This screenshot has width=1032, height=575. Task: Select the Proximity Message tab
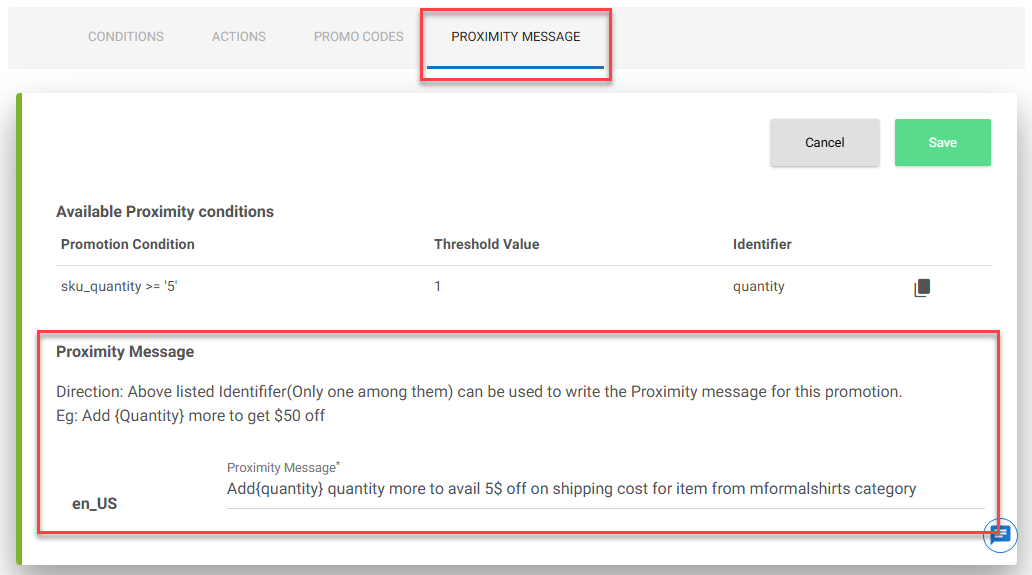(515, 37)
